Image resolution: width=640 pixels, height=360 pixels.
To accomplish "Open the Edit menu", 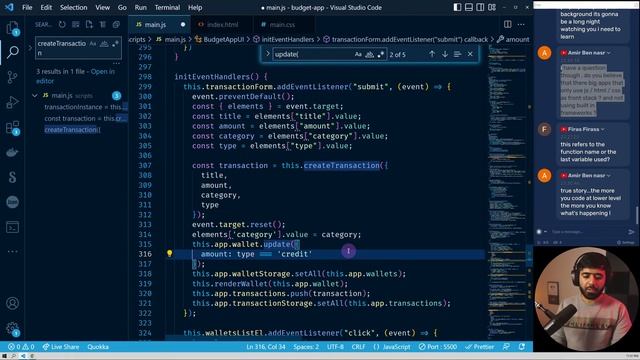I will [46, 7].
